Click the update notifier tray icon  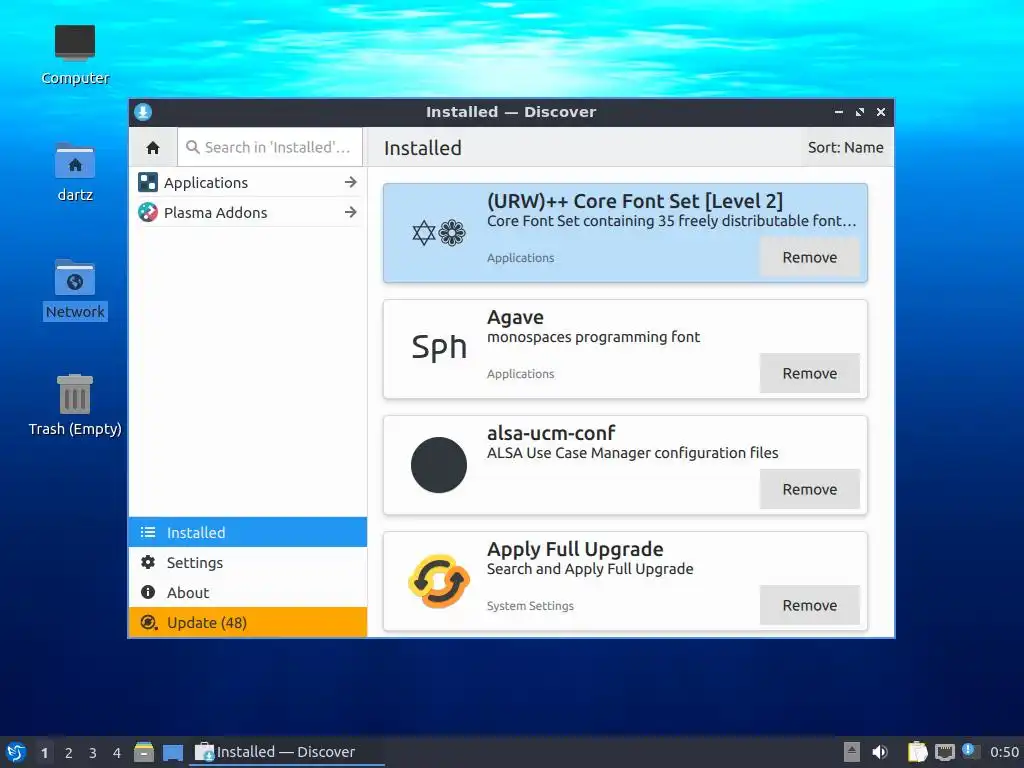970,751
